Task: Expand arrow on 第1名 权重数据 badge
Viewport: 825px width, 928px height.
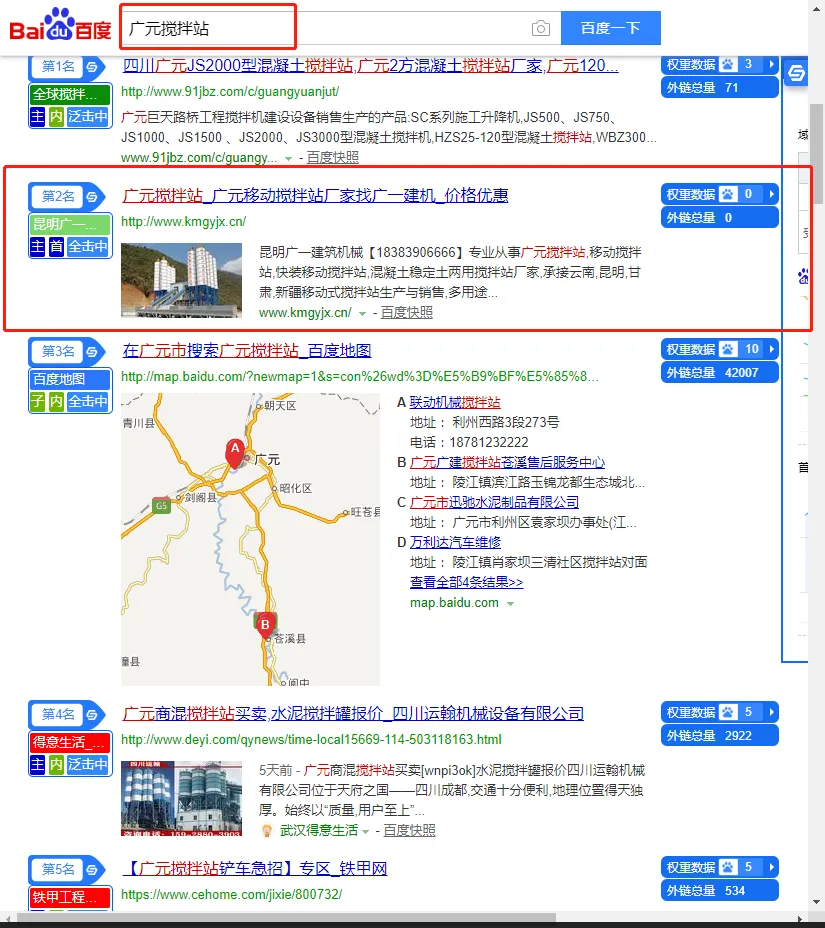Action: pos(770,65)
